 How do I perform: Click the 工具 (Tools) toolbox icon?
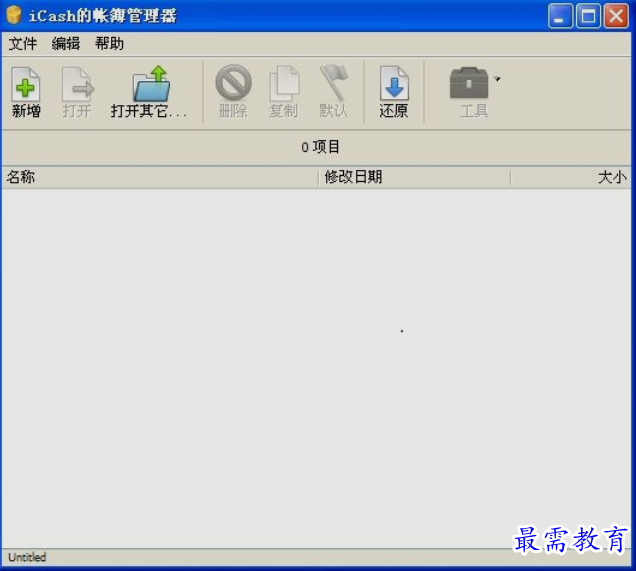[x=469, y=83]
